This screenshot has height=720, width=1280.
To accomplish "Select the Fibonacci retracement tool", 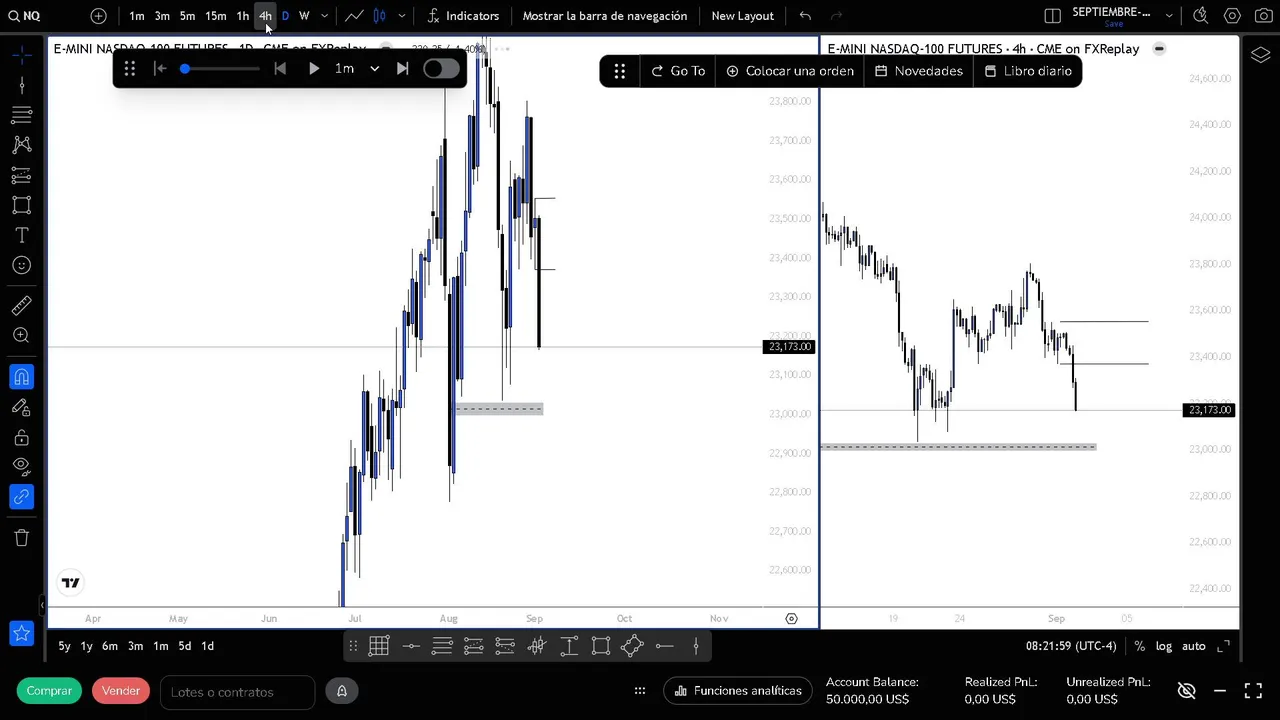I will coord(21,115).
